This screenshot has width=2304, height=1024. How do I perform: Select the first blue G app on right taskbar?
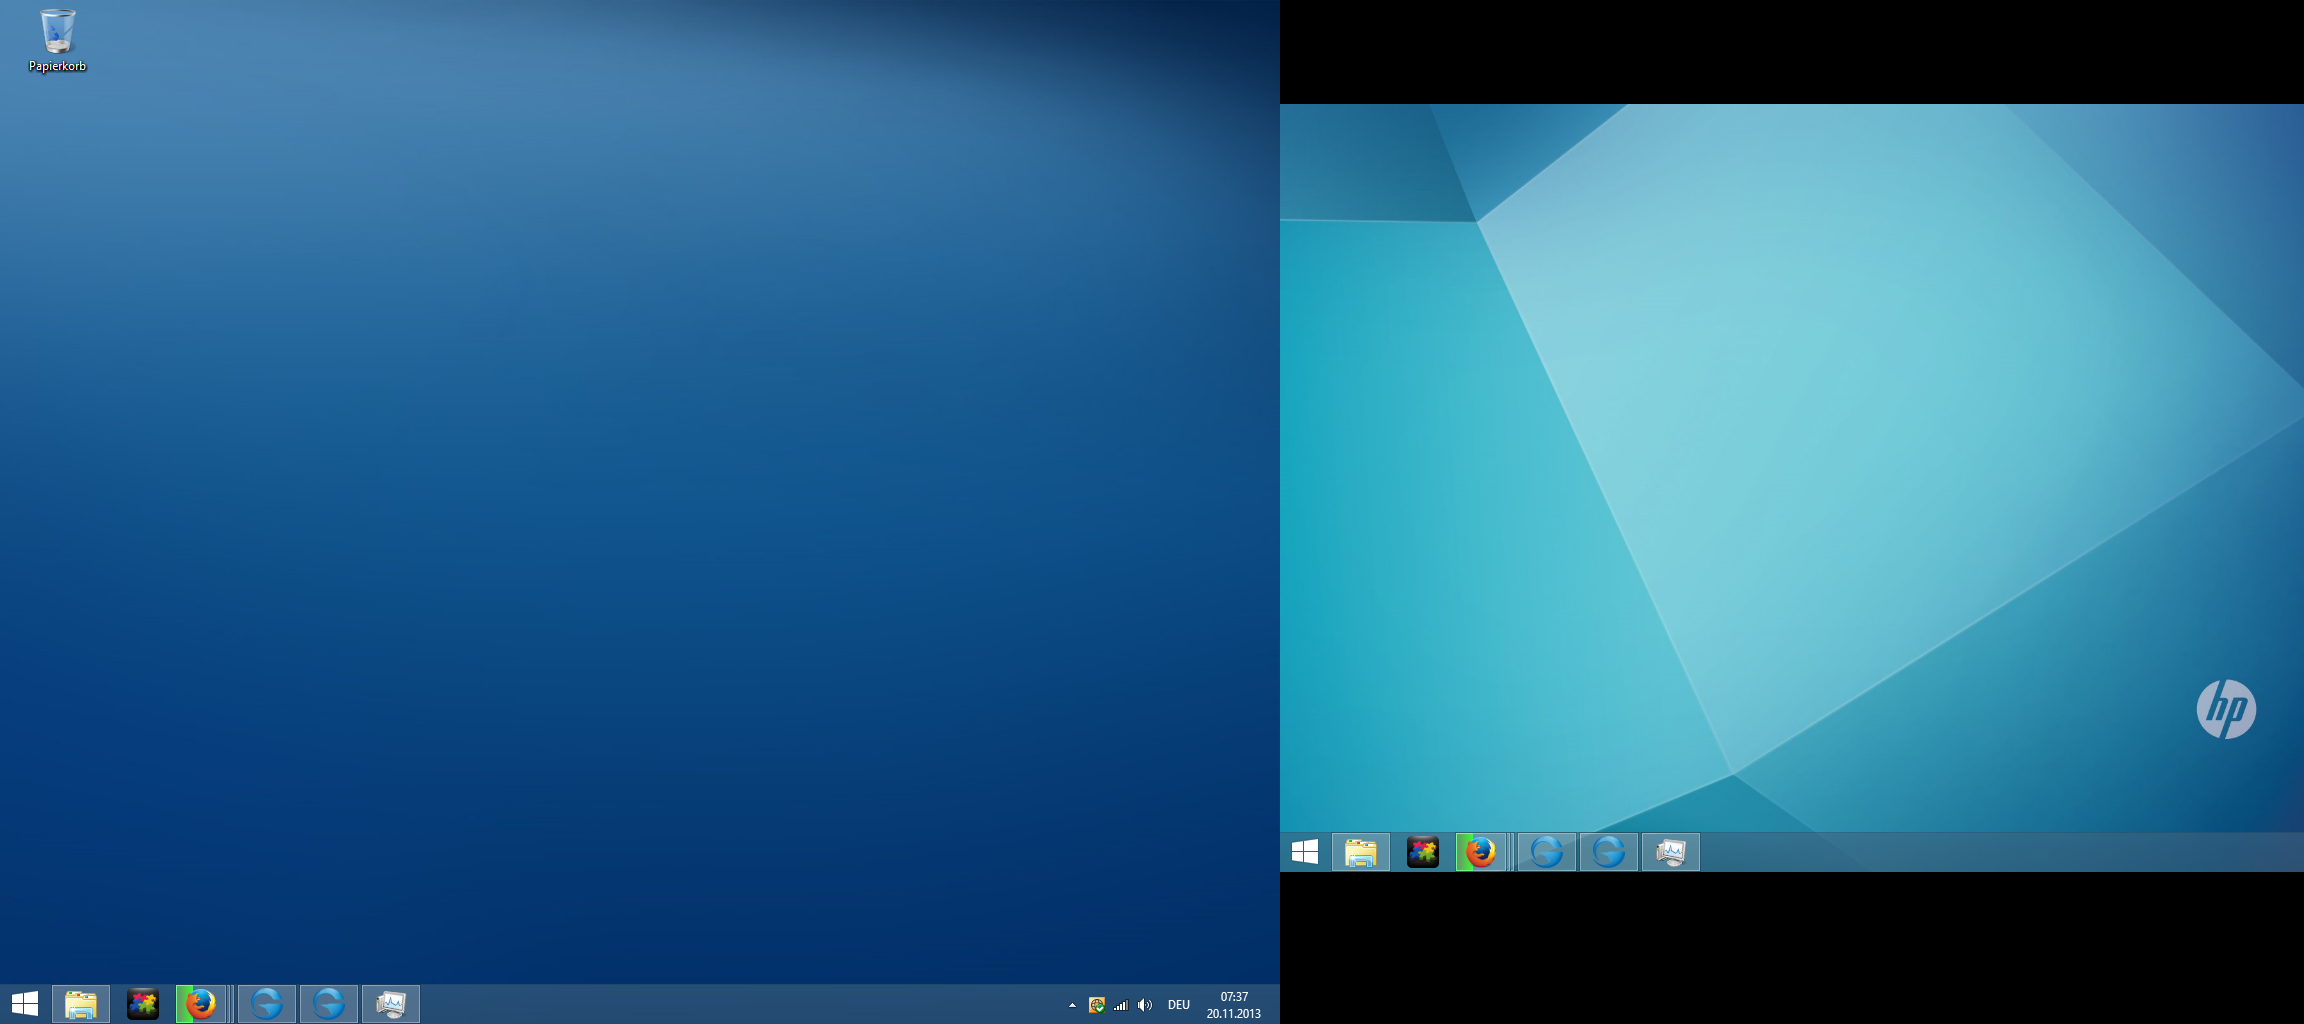(x=1547, y=852)
